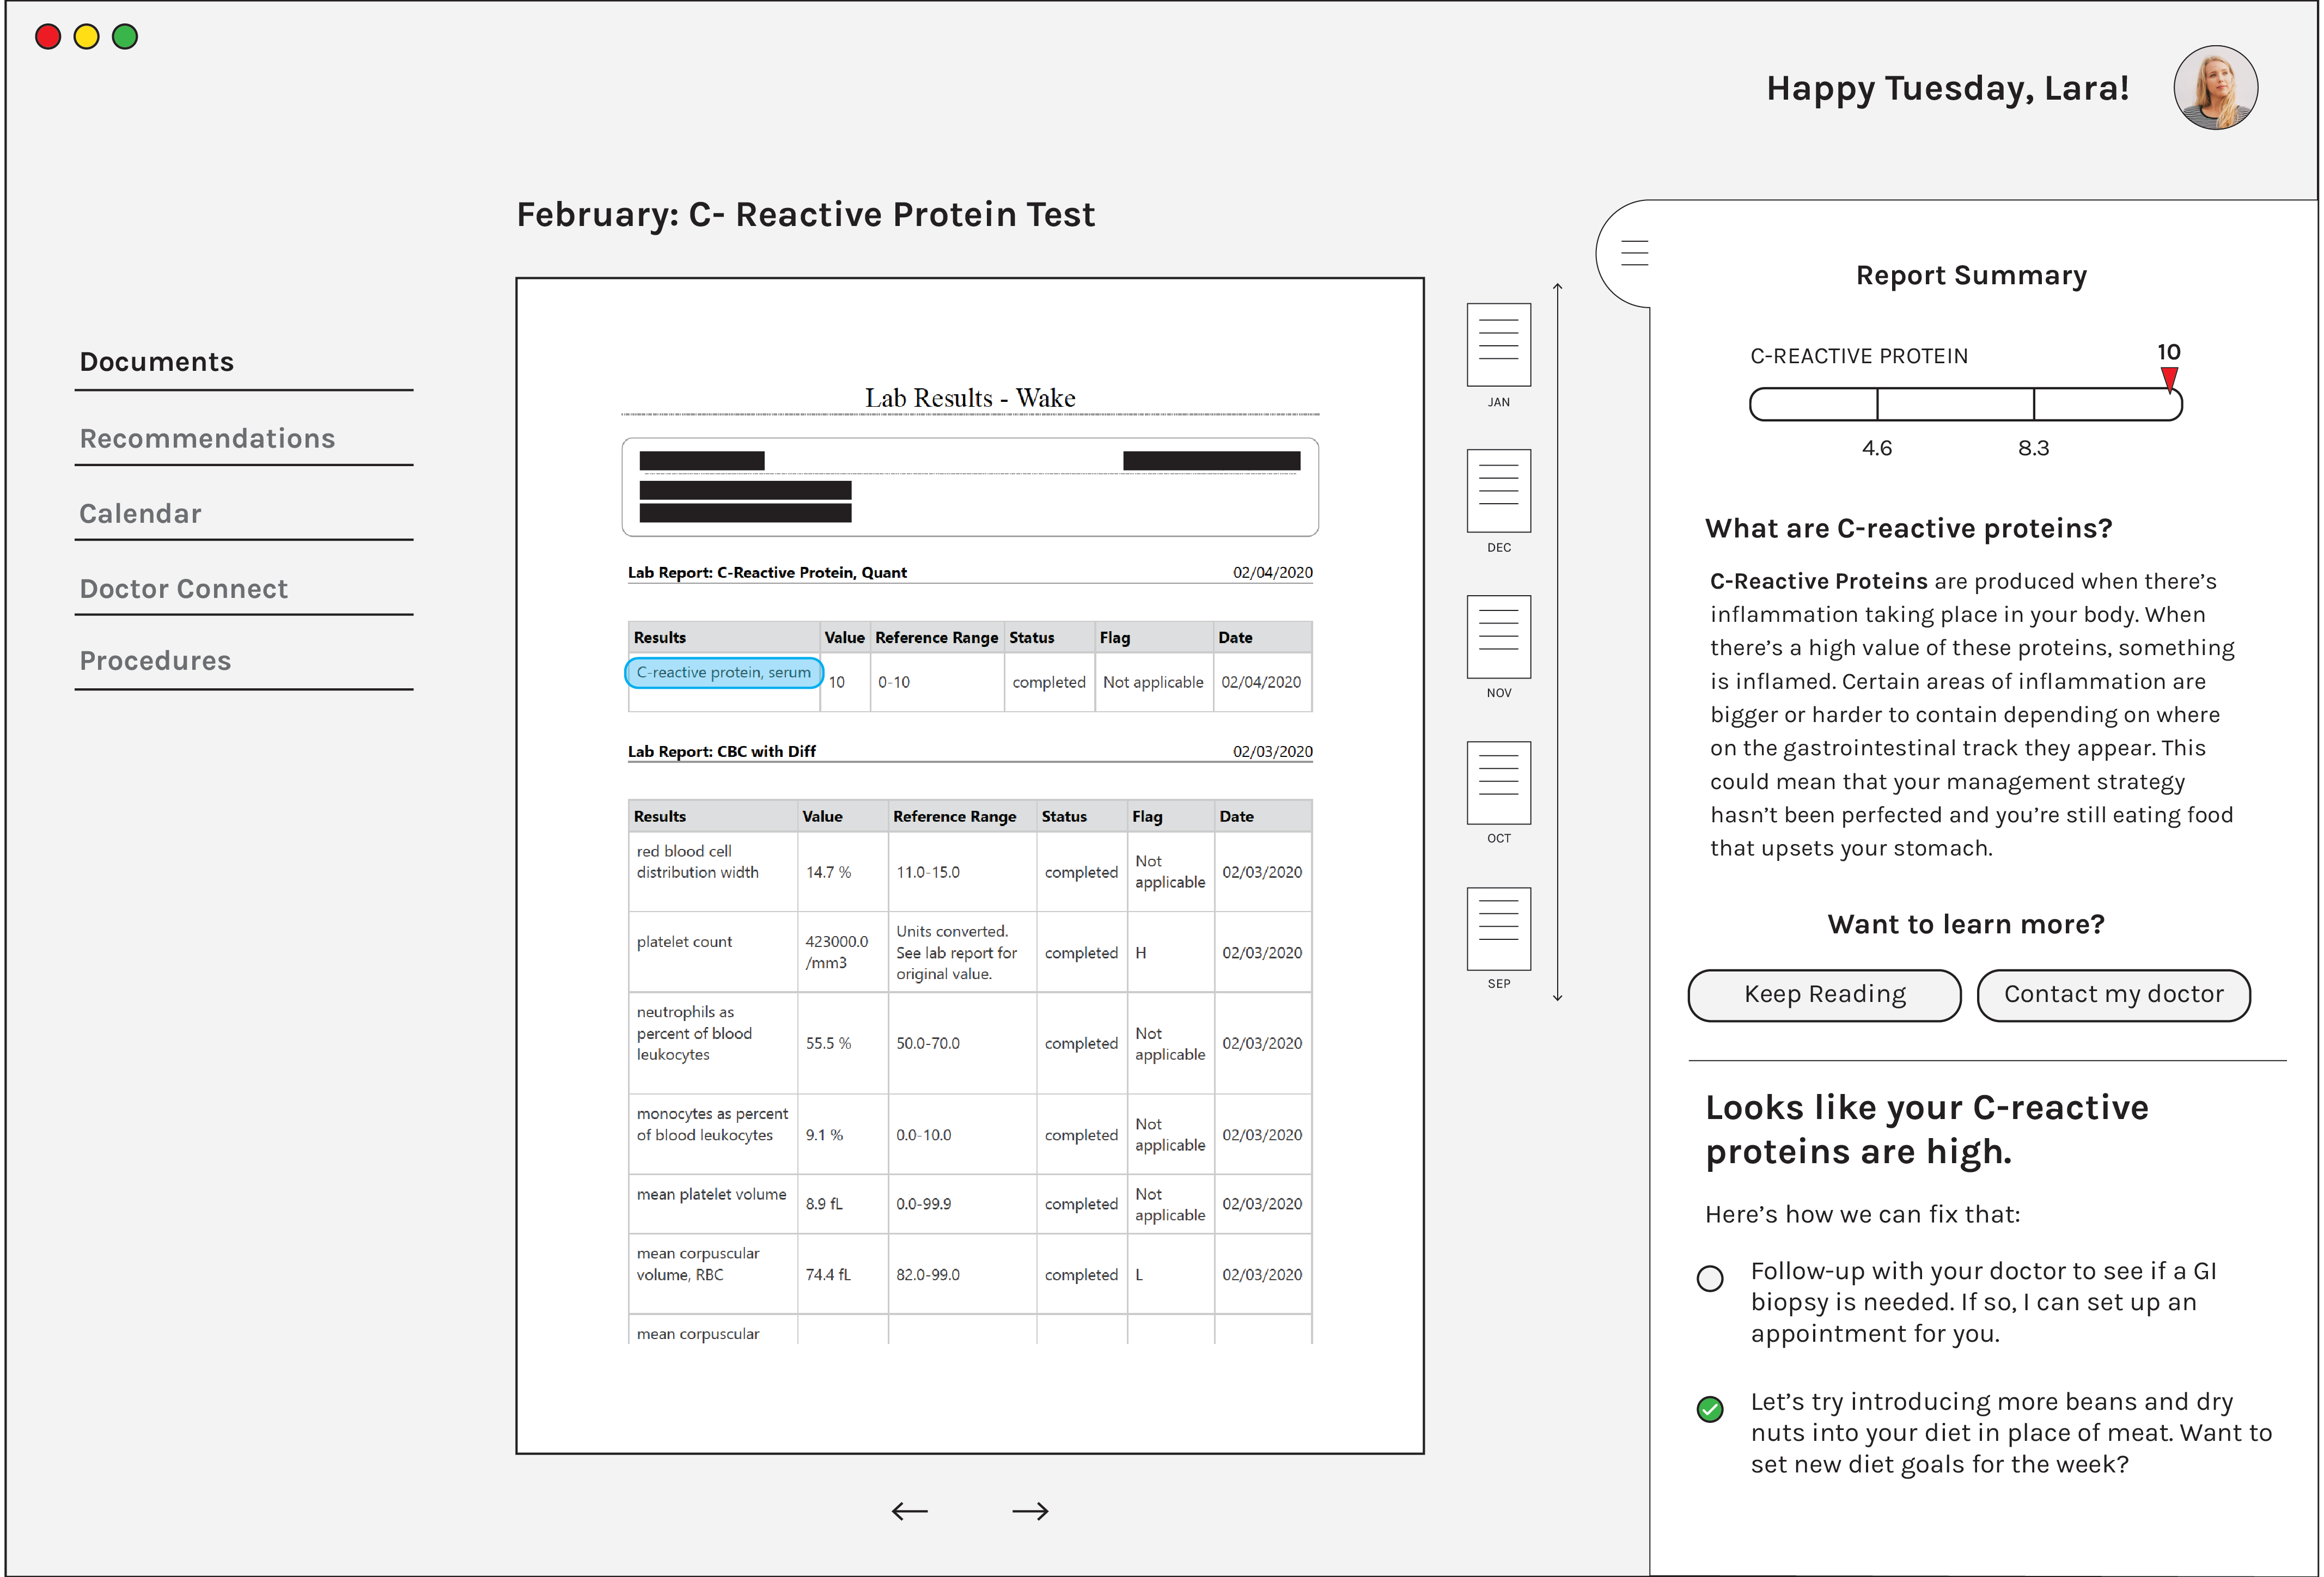
Task: Select the GI biopsy follow-up radio option
Action: tap(1710, 1278)
